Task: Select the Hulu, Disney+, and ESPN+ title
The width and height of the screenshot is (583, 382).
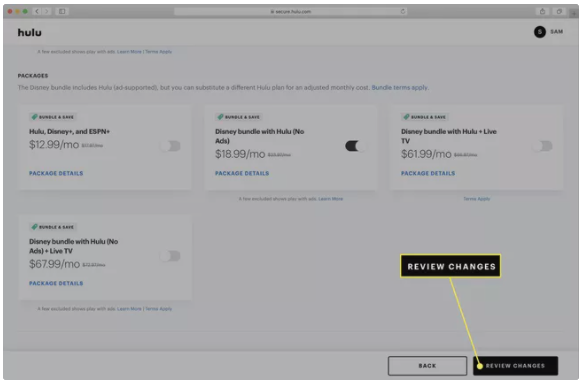Action: tap(70, 132)
